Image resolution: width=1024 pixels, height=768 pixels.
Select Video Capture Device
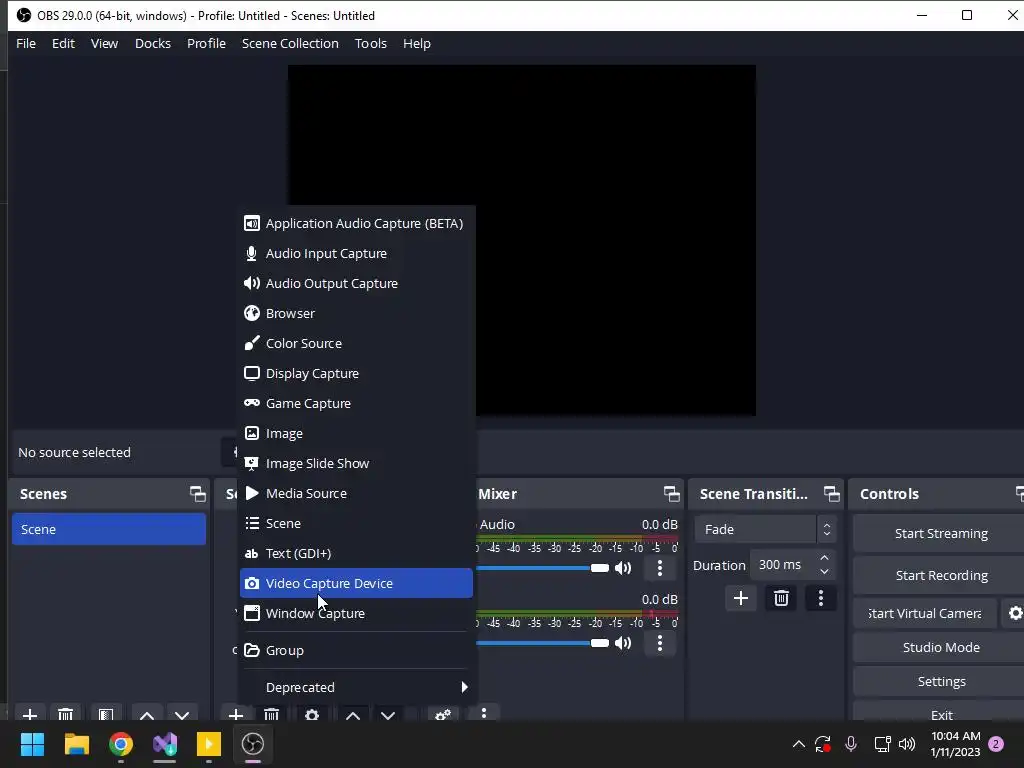(356, 583)
